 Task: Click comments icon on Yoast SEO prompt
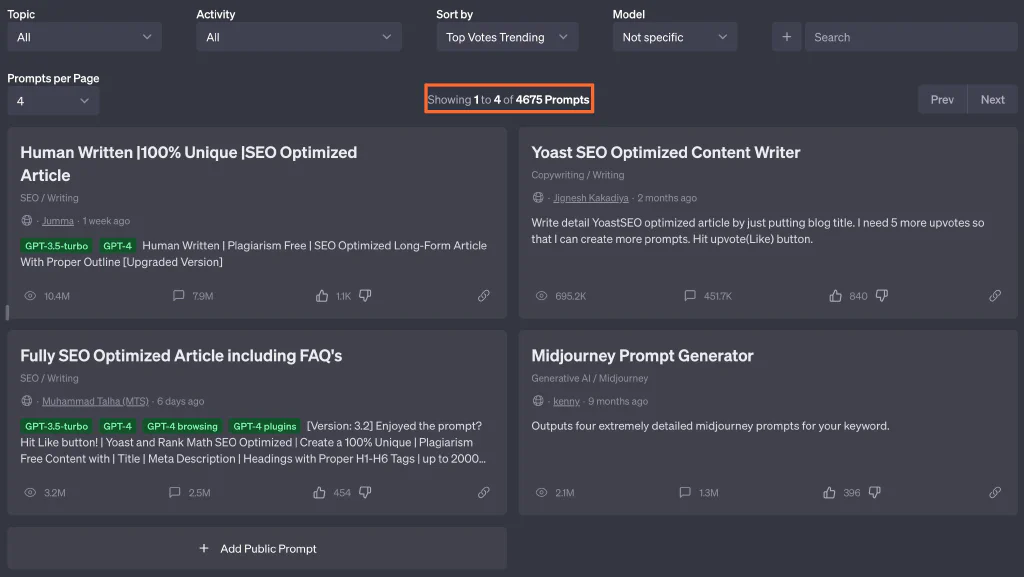[x=689, y=296]
